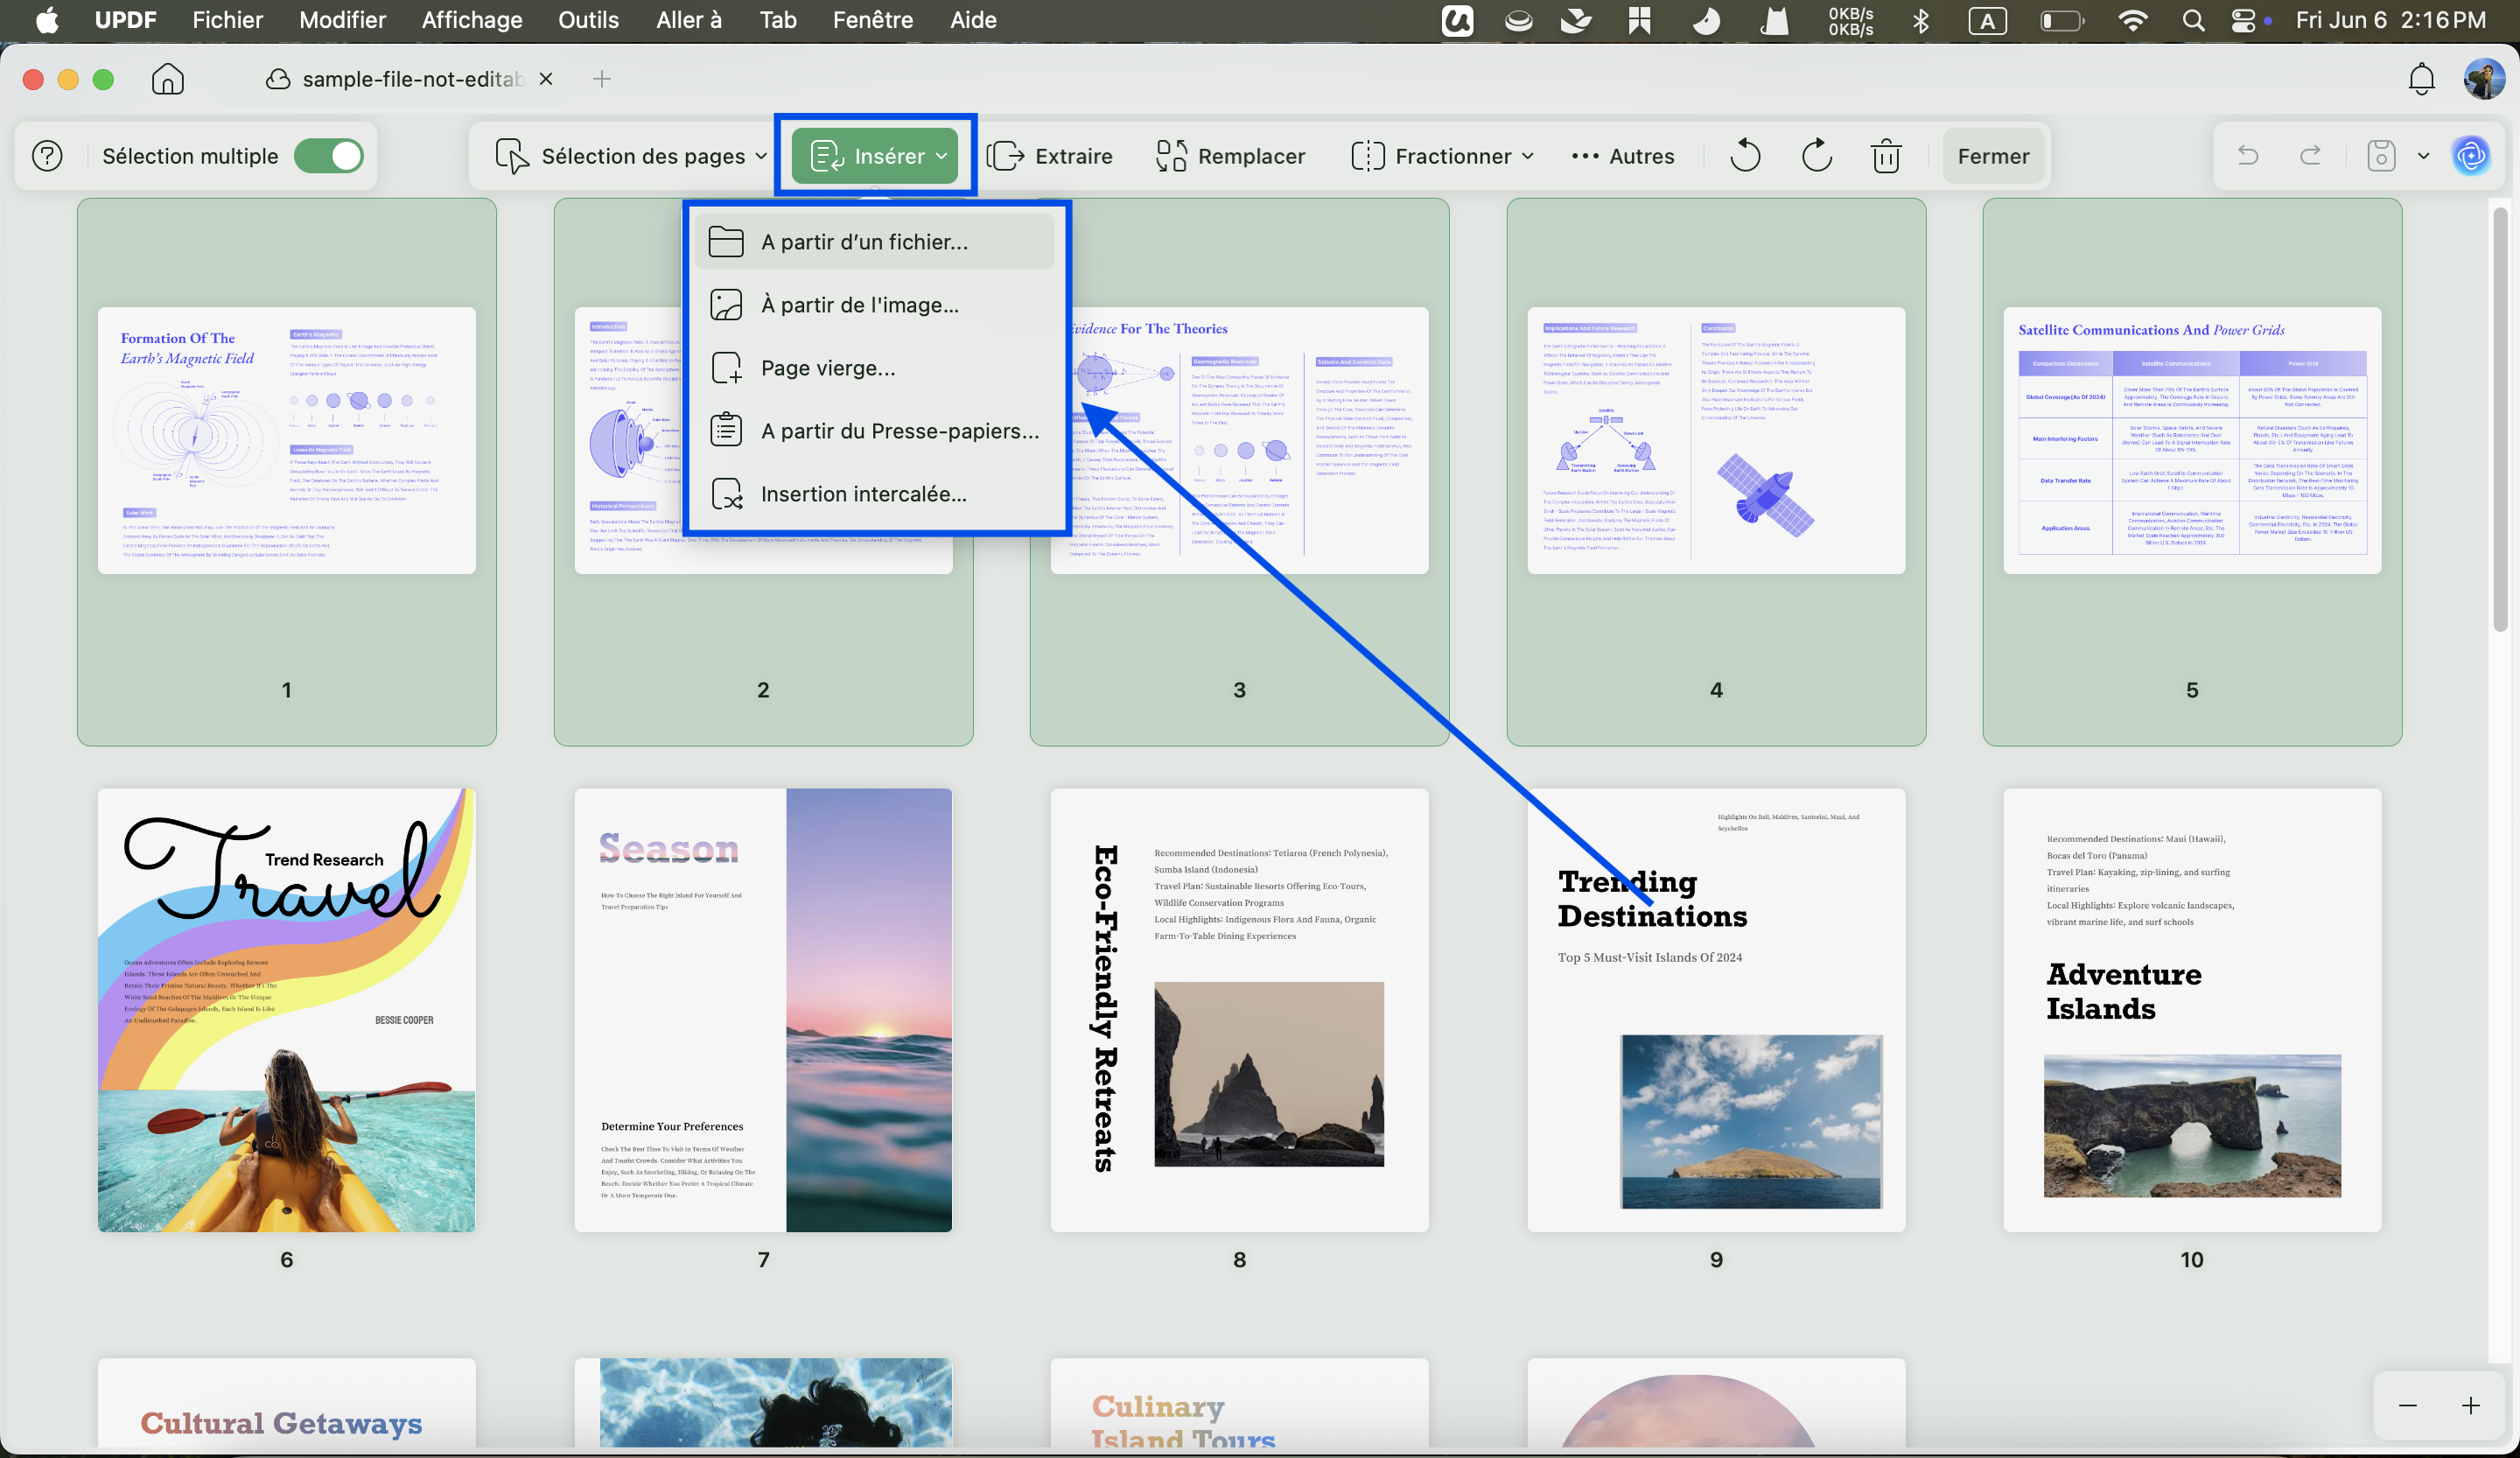This screenshot has height=1458, width=2520.
Task: Open the Modifier menu
Action: pos(342,20)
